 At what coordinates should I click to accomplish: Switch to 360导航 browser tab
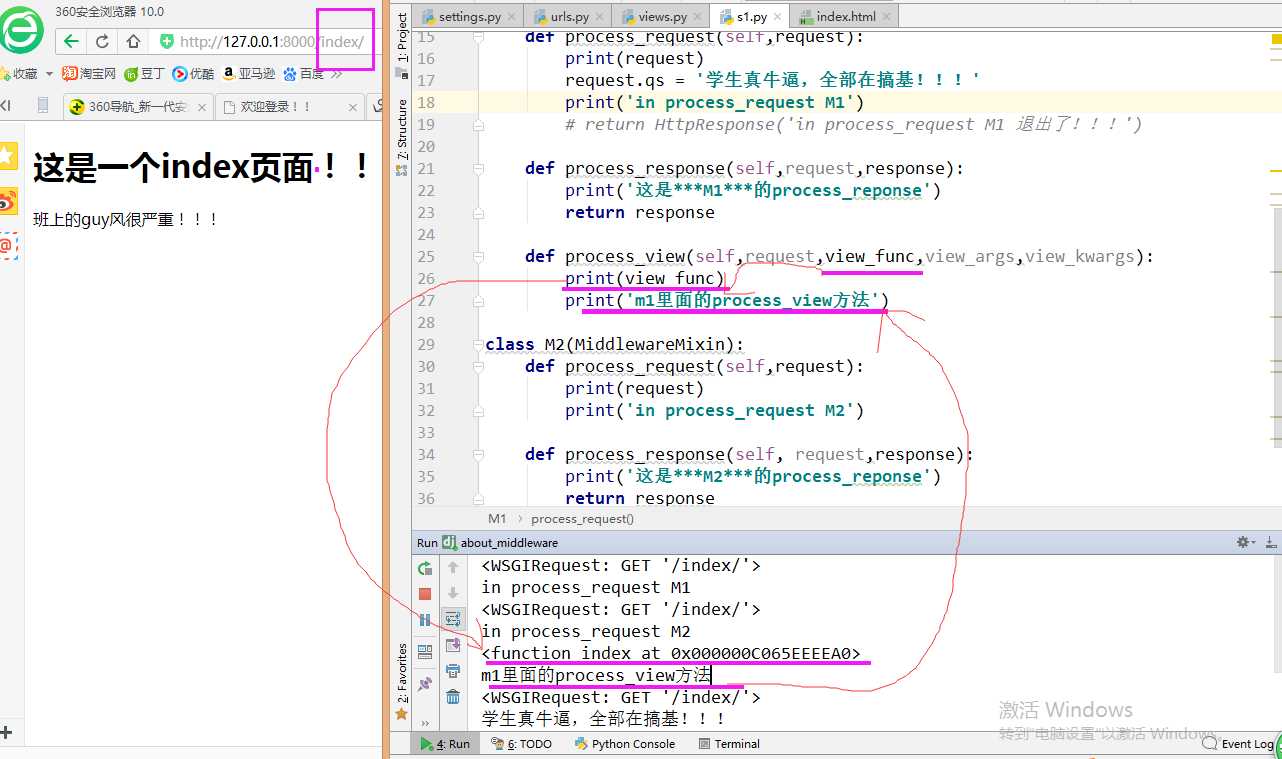pos(137,107)
